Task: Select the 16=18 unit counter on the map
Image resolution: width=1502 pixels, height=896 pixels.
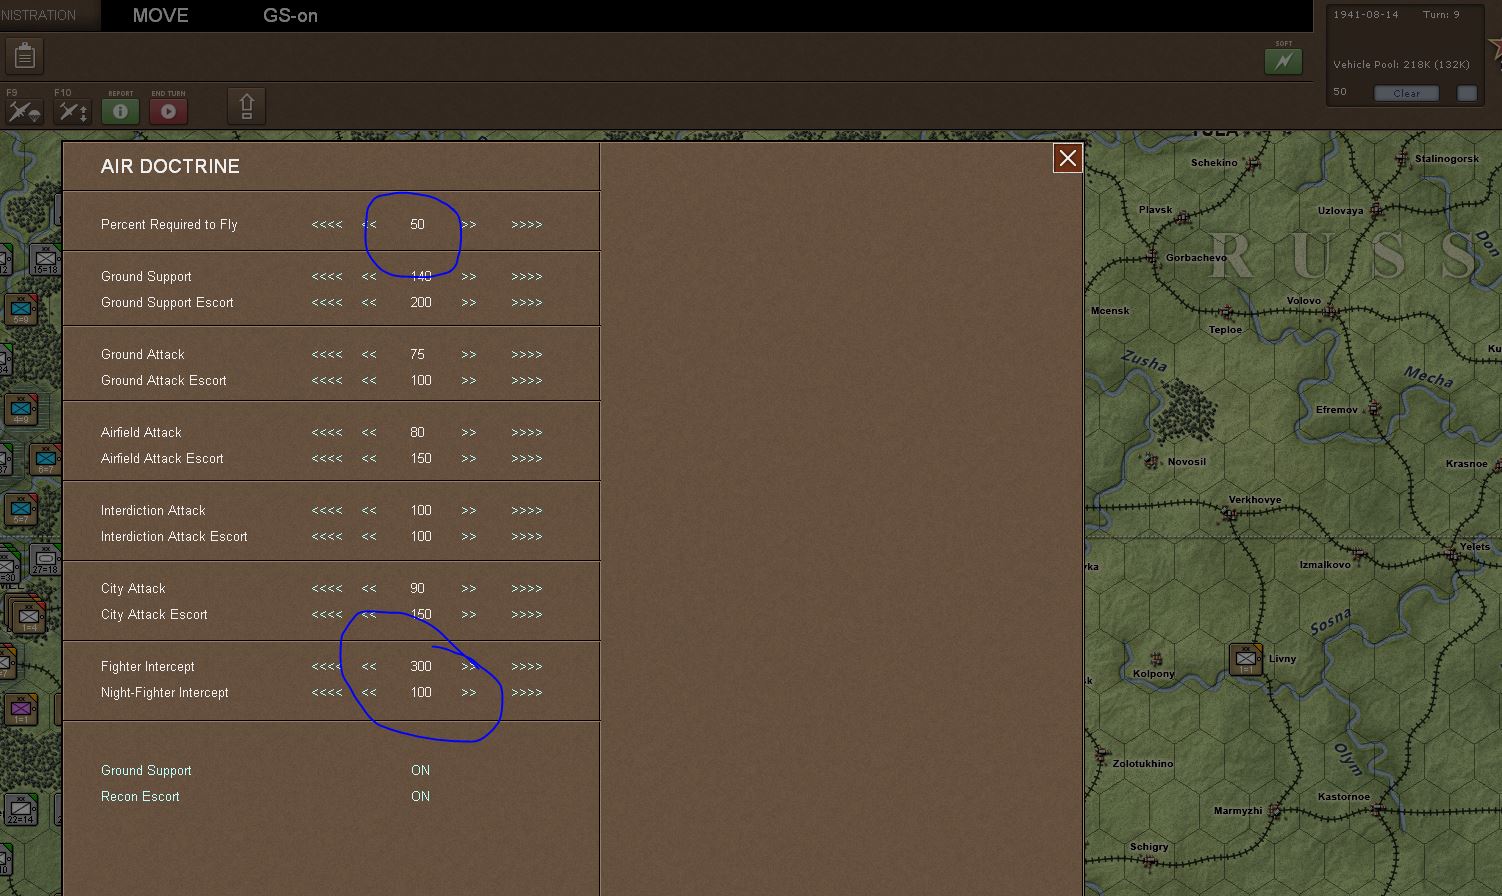Action: tap(45, 260)
